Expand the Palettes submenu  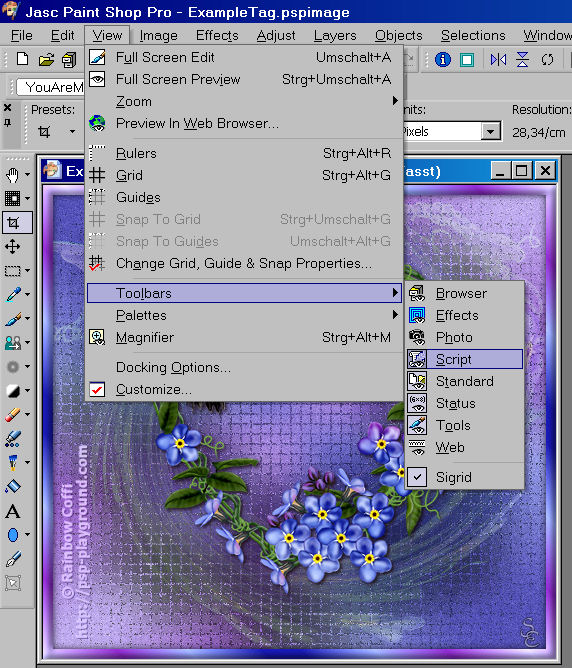pos(244,315)
